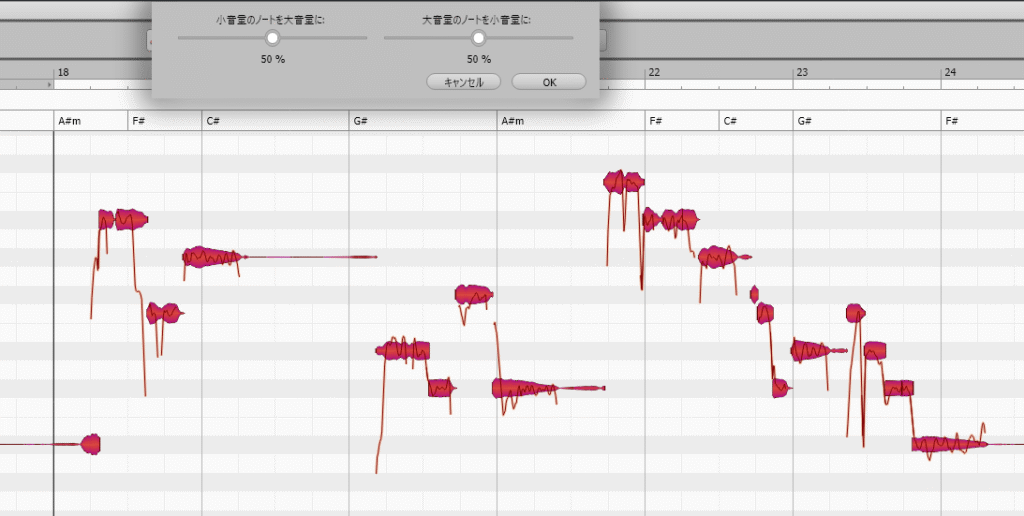The width and height of the screenshot is (1024, 516).
Task: Select the G# chord label below bar 23
Action: [804, 121]
